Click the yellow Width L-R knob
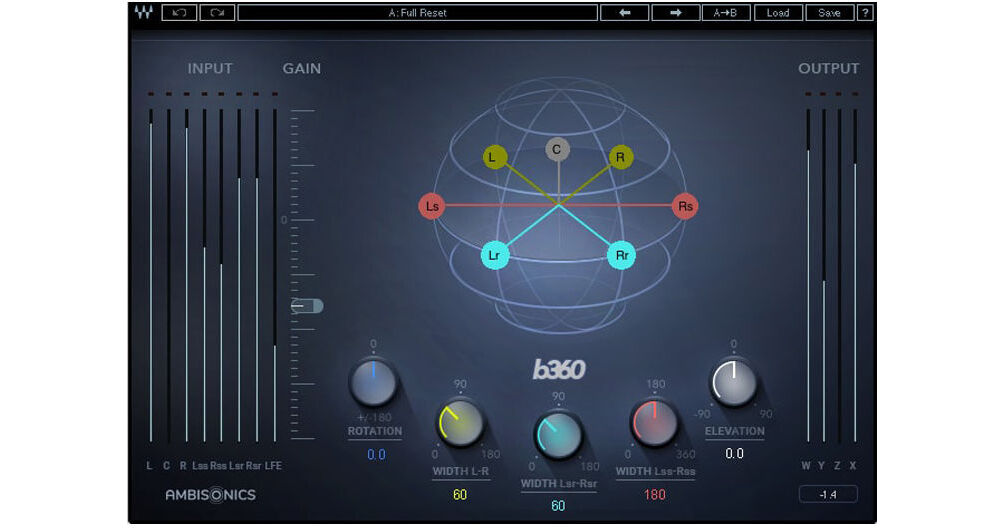Viewport: 1005px width, 528px height. point(459,423)
